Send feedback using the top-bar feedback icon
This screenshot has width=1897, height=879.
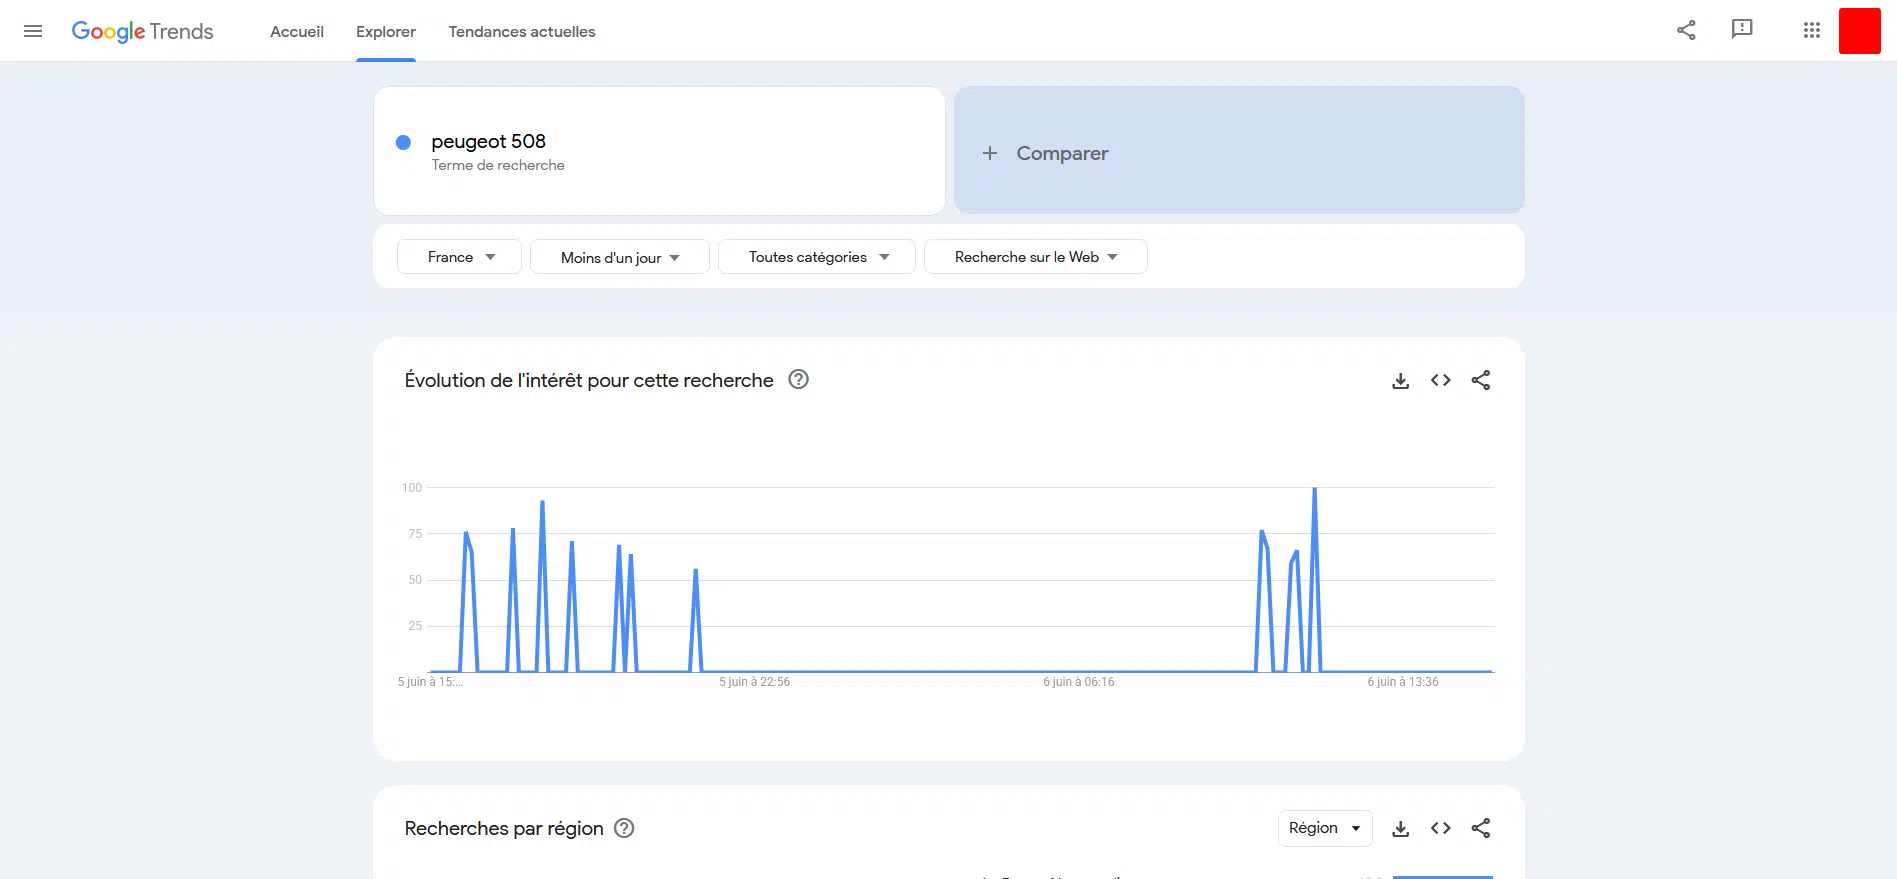coord(1742,29)
